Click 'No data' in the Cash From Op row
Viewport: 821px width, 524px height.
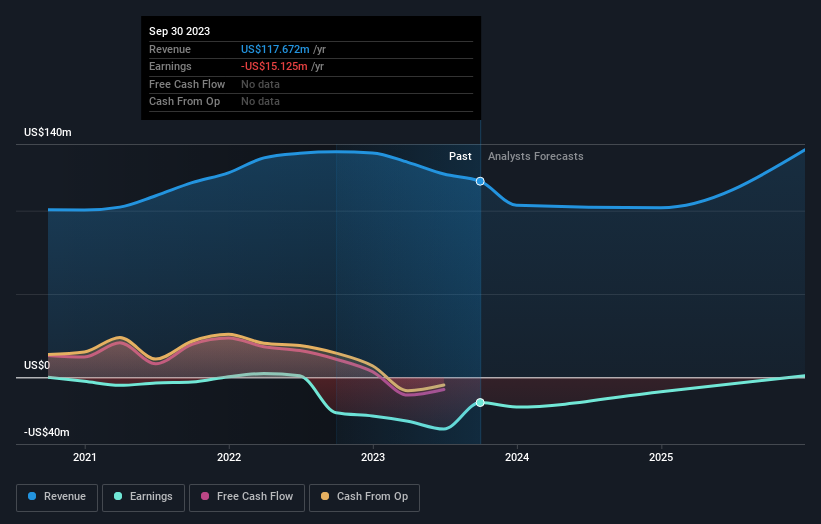260,102
